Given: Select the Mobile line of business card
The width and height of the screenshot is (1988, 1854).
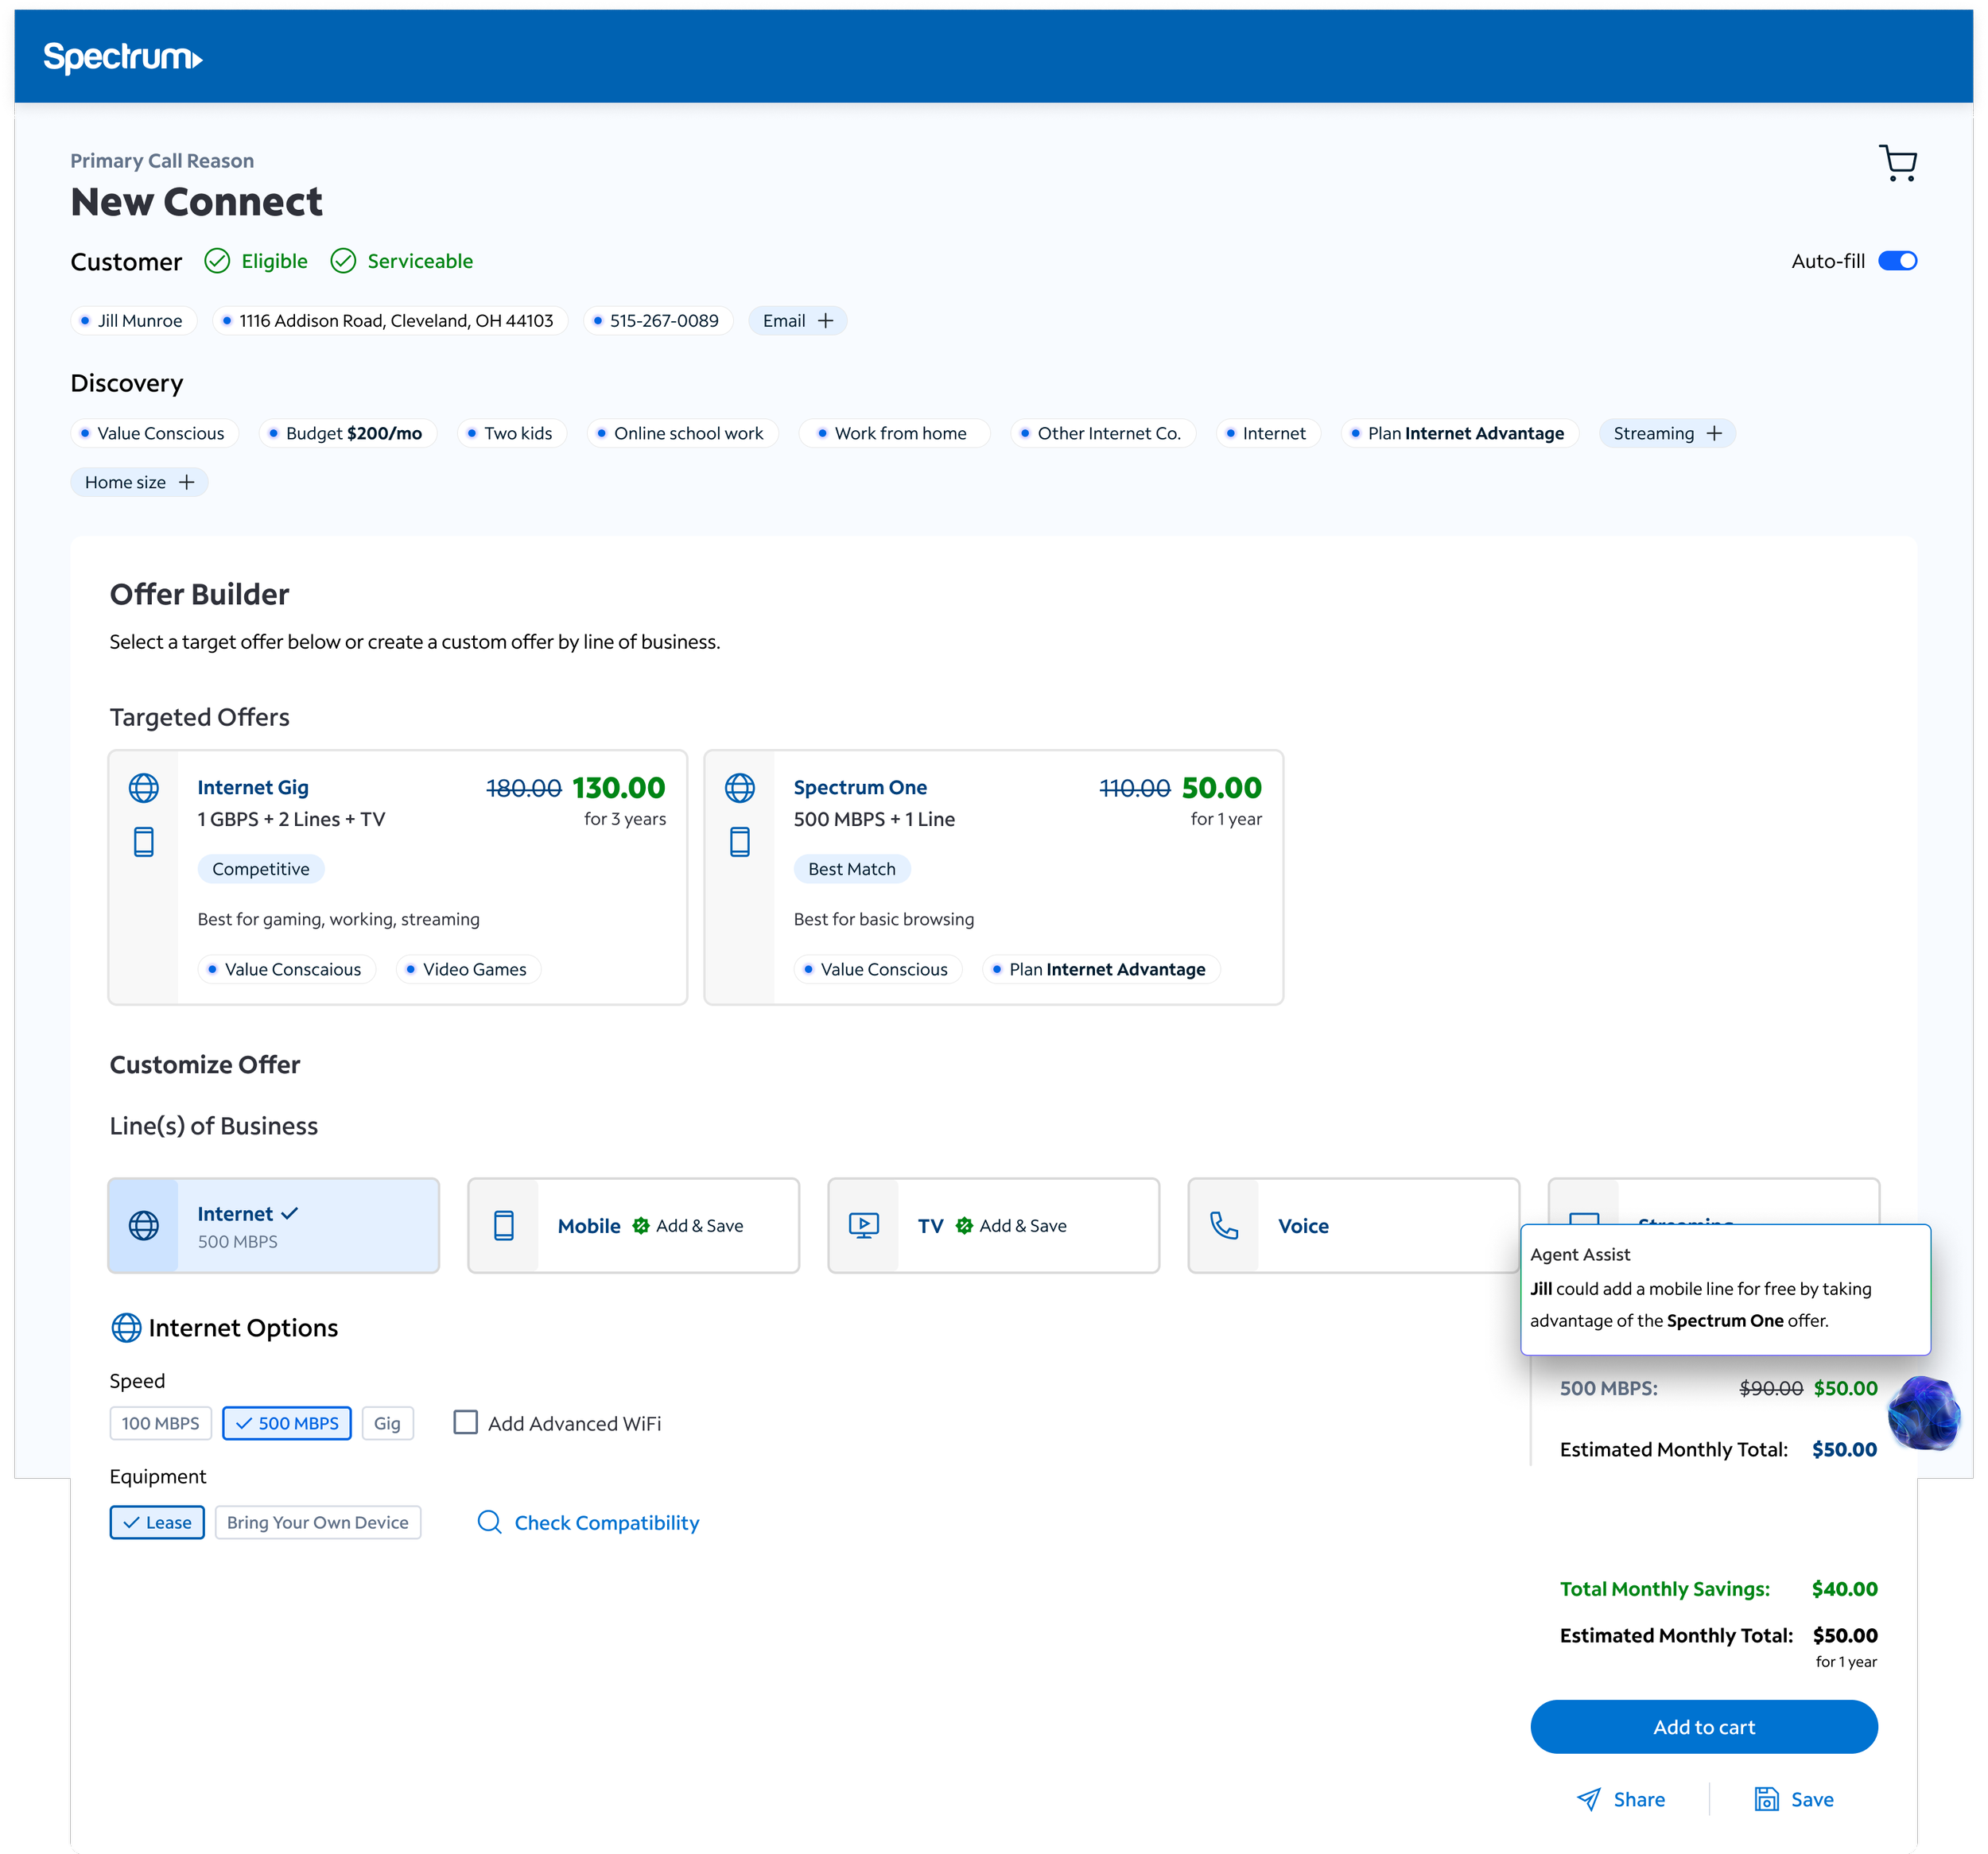Looking at the screenshot, I should (x=634, y=1226).
